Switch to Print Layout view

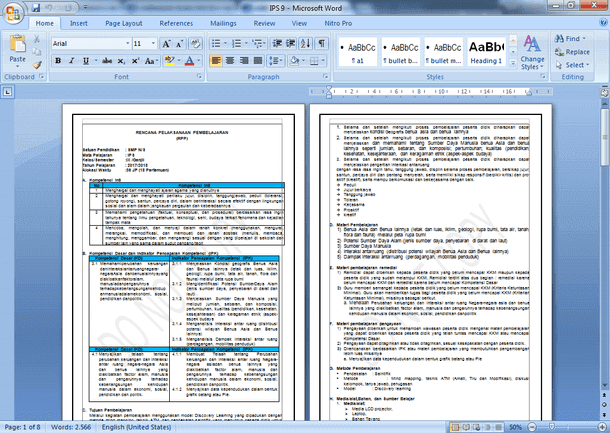point(455,427)
